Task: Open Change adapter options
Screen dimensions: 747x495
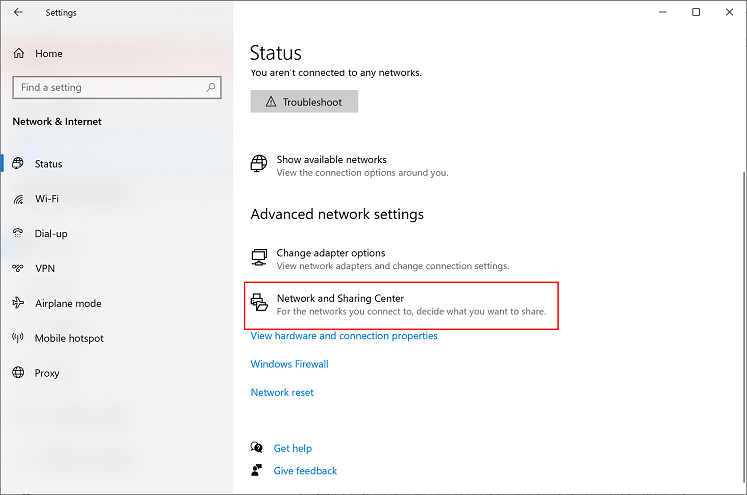Action: (x=330, y=254)
